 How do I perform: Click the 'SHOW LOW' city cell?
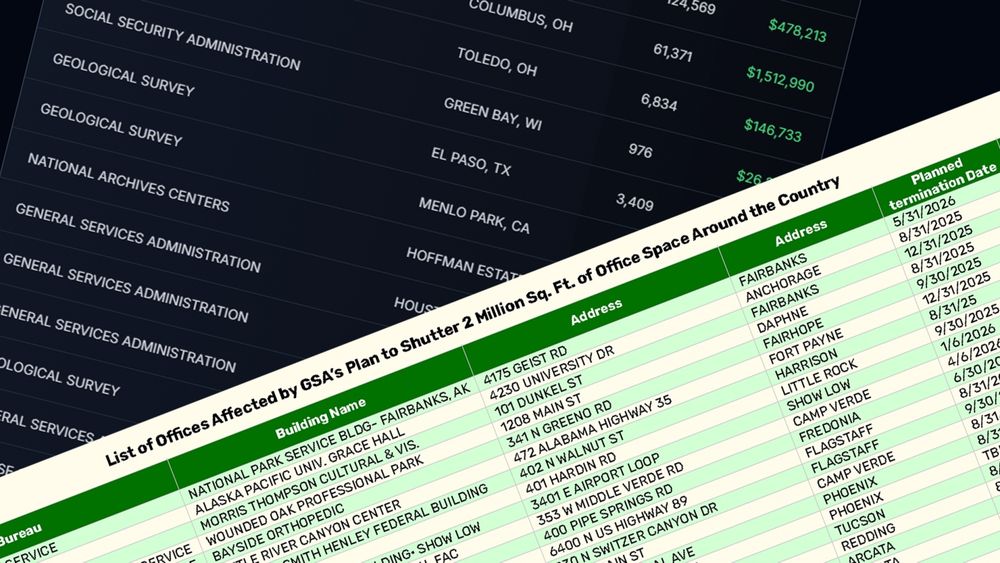coord(818,396)
